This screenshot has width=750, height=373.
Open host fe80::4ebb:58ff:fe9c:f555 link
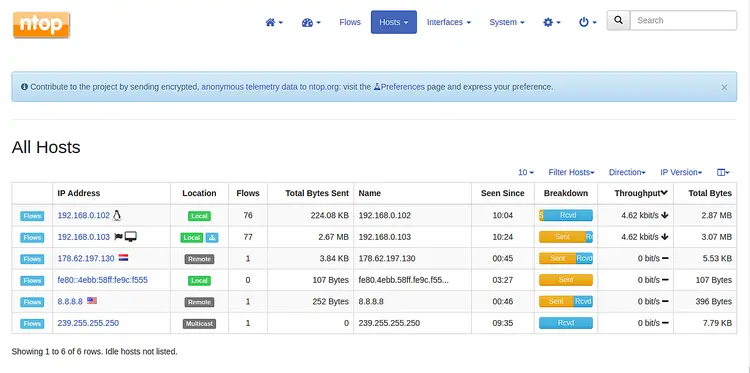point(103,280)
